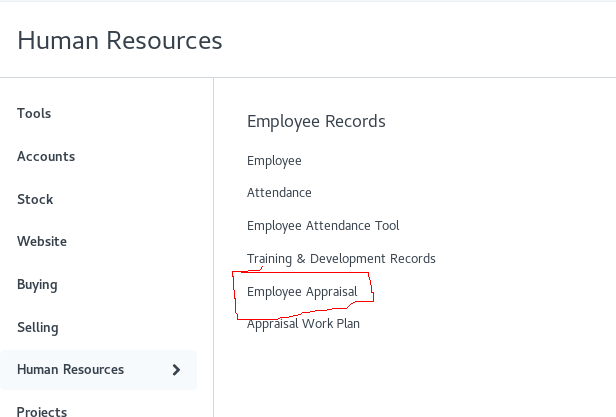Open the Attendance link

[279, 193]
